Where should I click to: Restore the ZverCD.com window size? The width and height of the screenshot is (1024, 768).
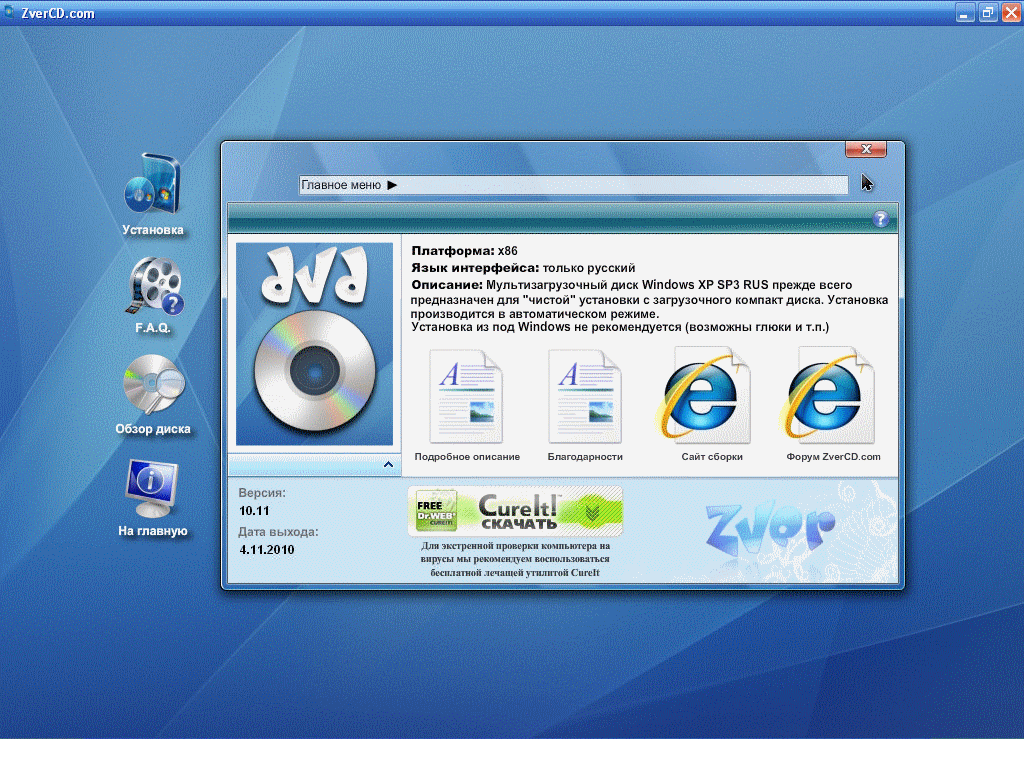tap(987, 13)
